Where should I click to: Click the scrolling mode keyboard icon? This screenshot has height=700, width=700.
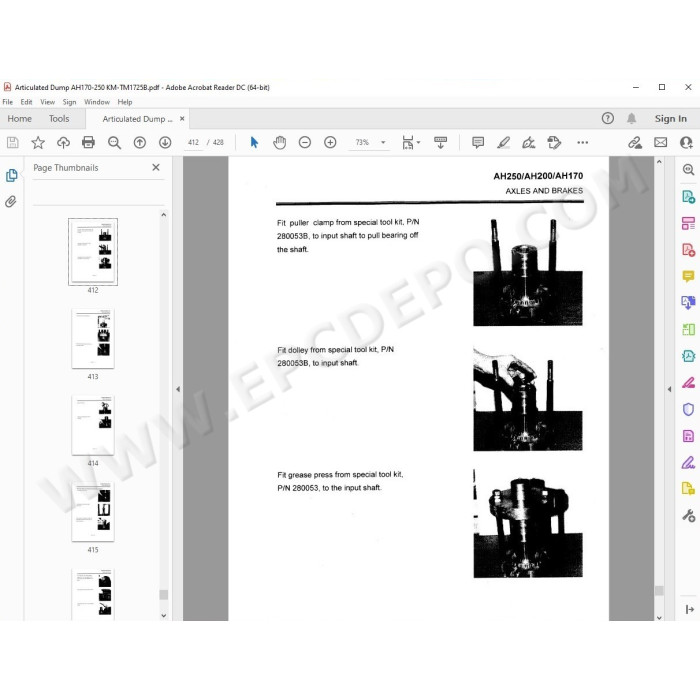pos(440,142)
